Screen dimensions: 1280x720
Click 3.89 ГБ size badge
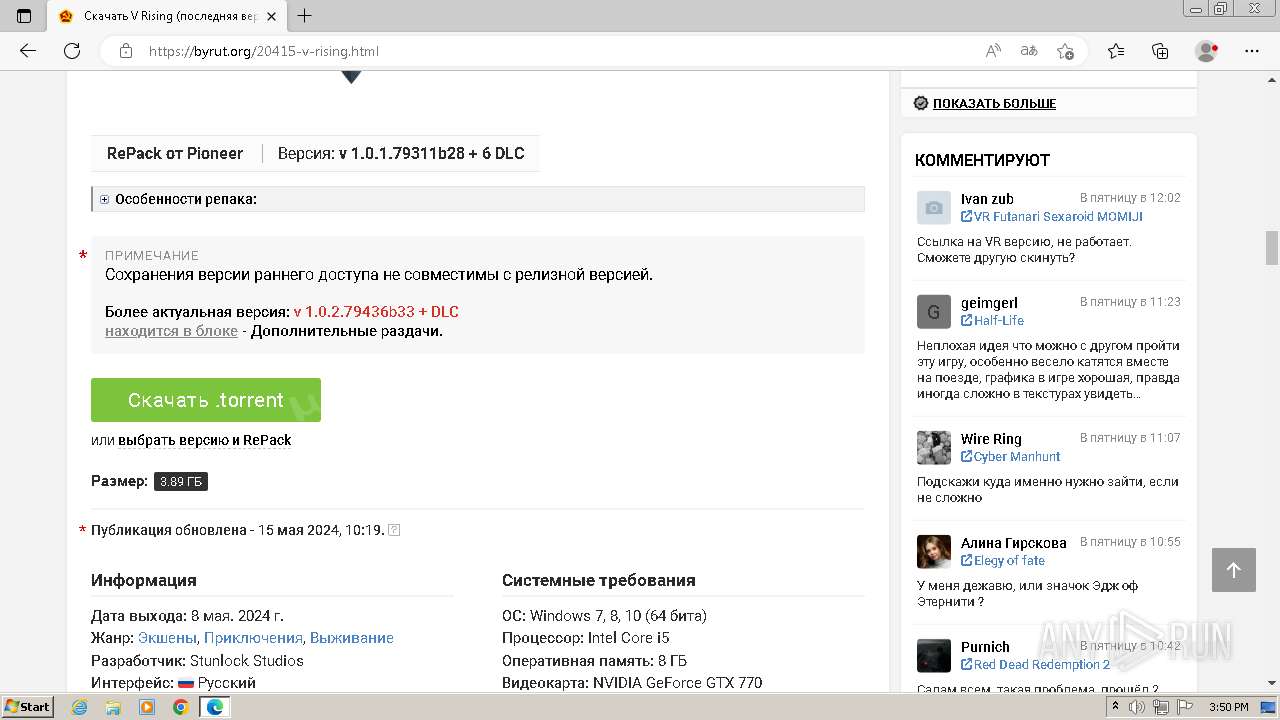click(181, 481)
